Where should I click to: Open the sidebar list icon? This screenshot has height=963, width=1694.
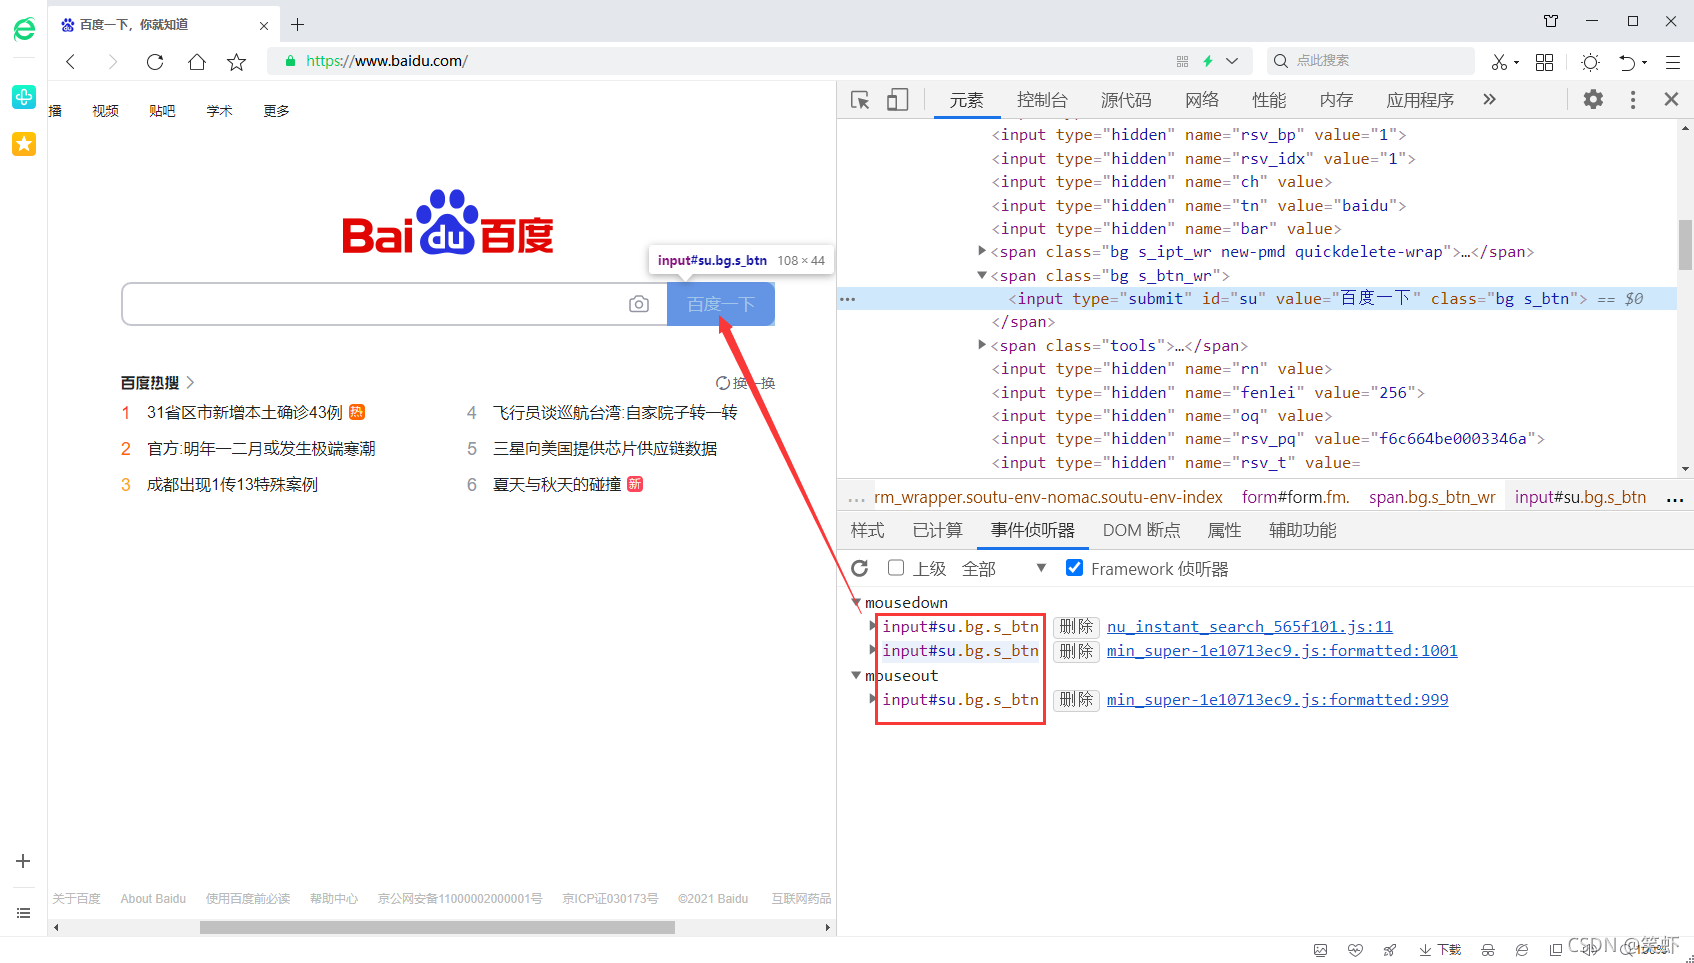pos(23,913)
